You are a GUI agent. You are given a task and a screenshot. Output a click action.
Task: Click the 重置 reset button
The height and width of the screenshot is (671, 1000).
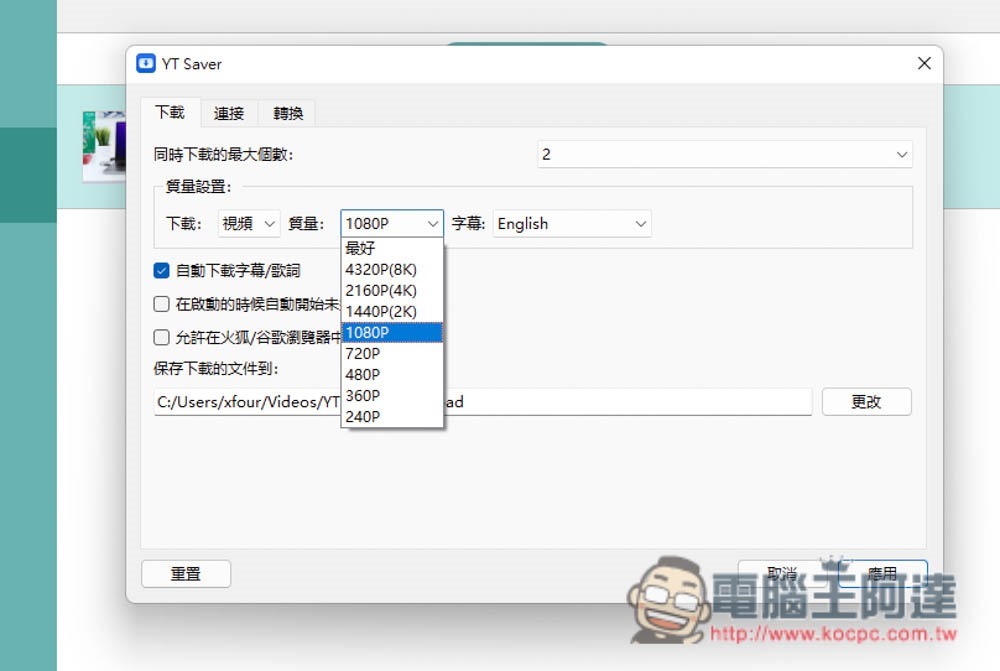[186, 573]
